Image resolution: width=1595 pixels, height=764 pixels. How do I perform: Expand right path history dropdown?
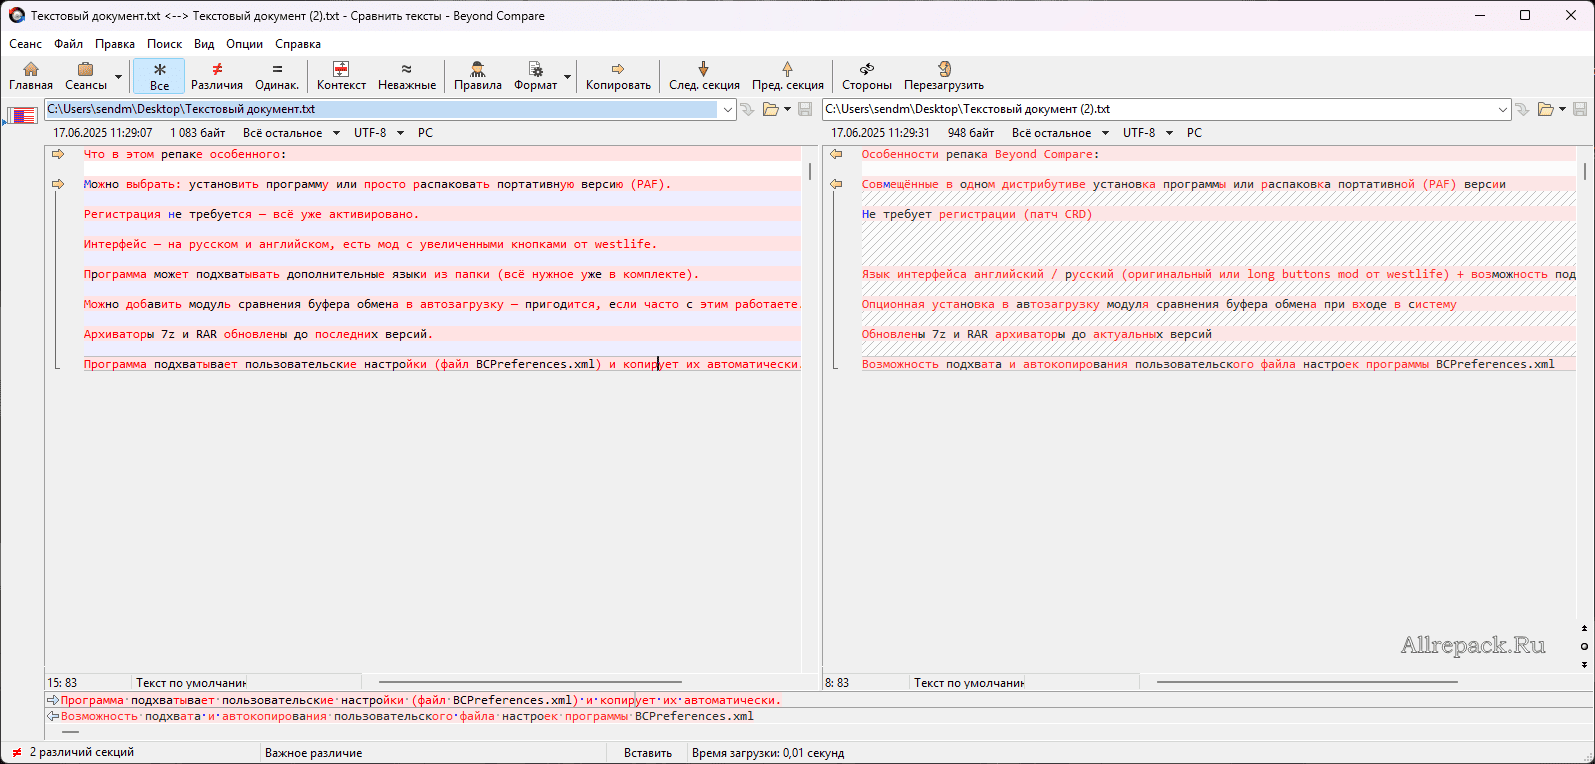[x=1503, y=109]
